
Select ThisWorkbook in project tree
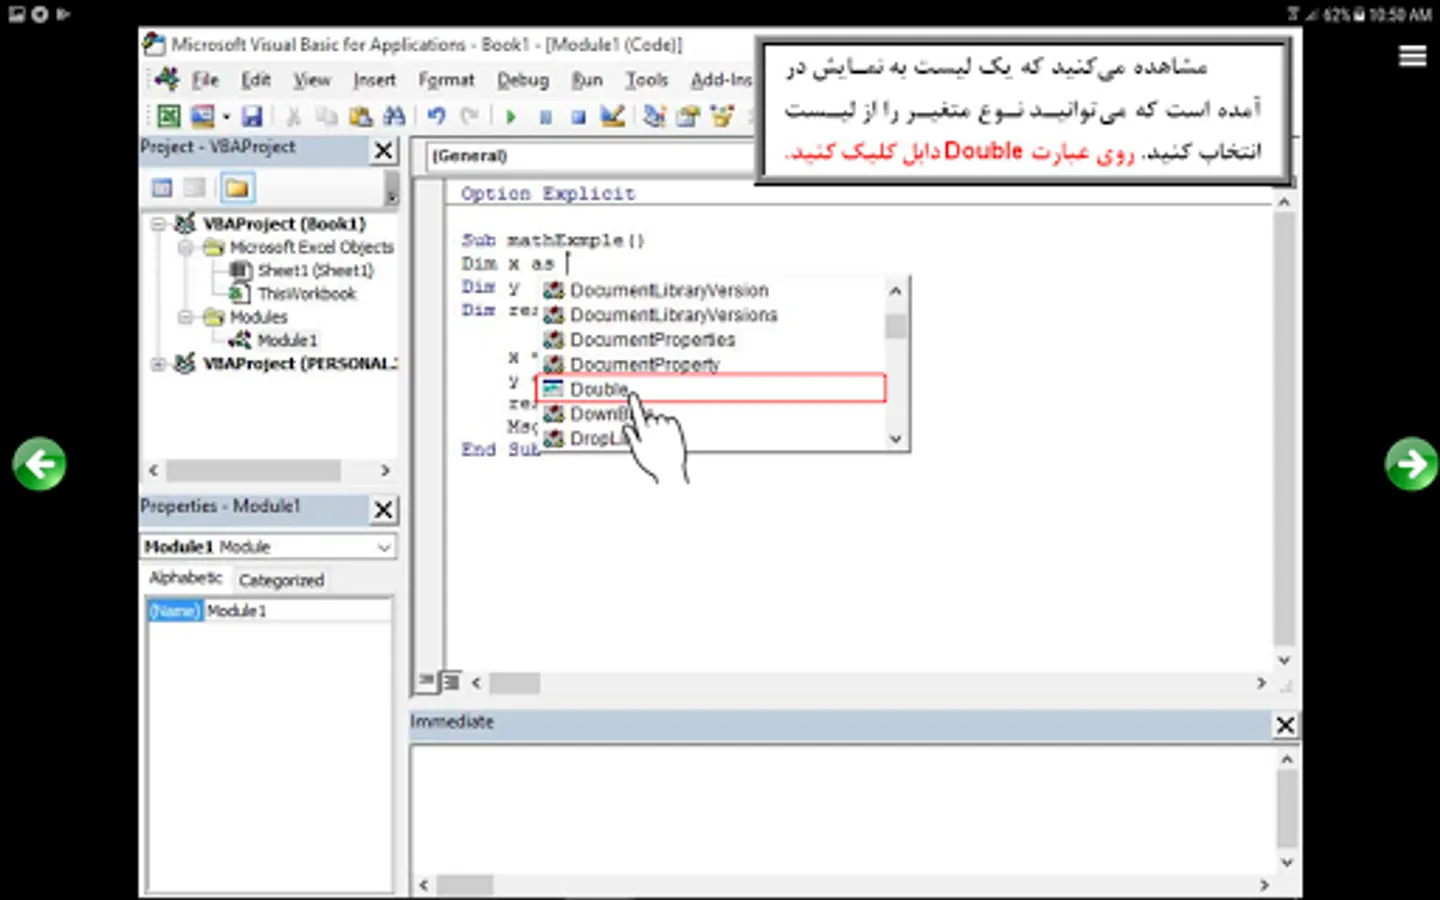(306, 294)
